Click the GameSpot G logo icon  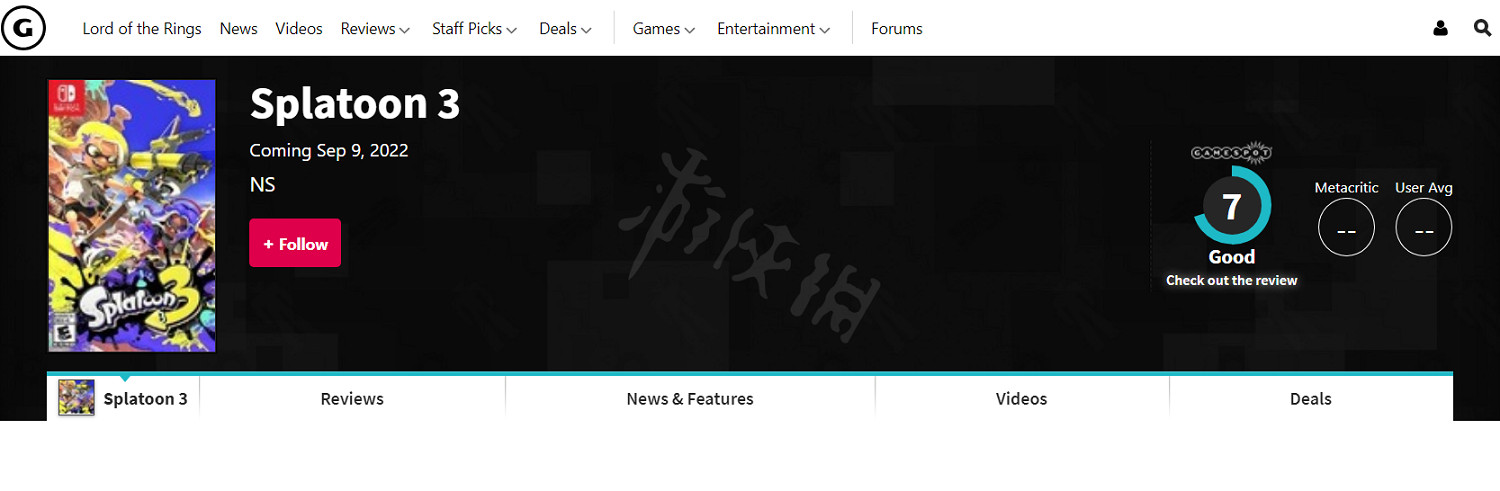point(23,29)
